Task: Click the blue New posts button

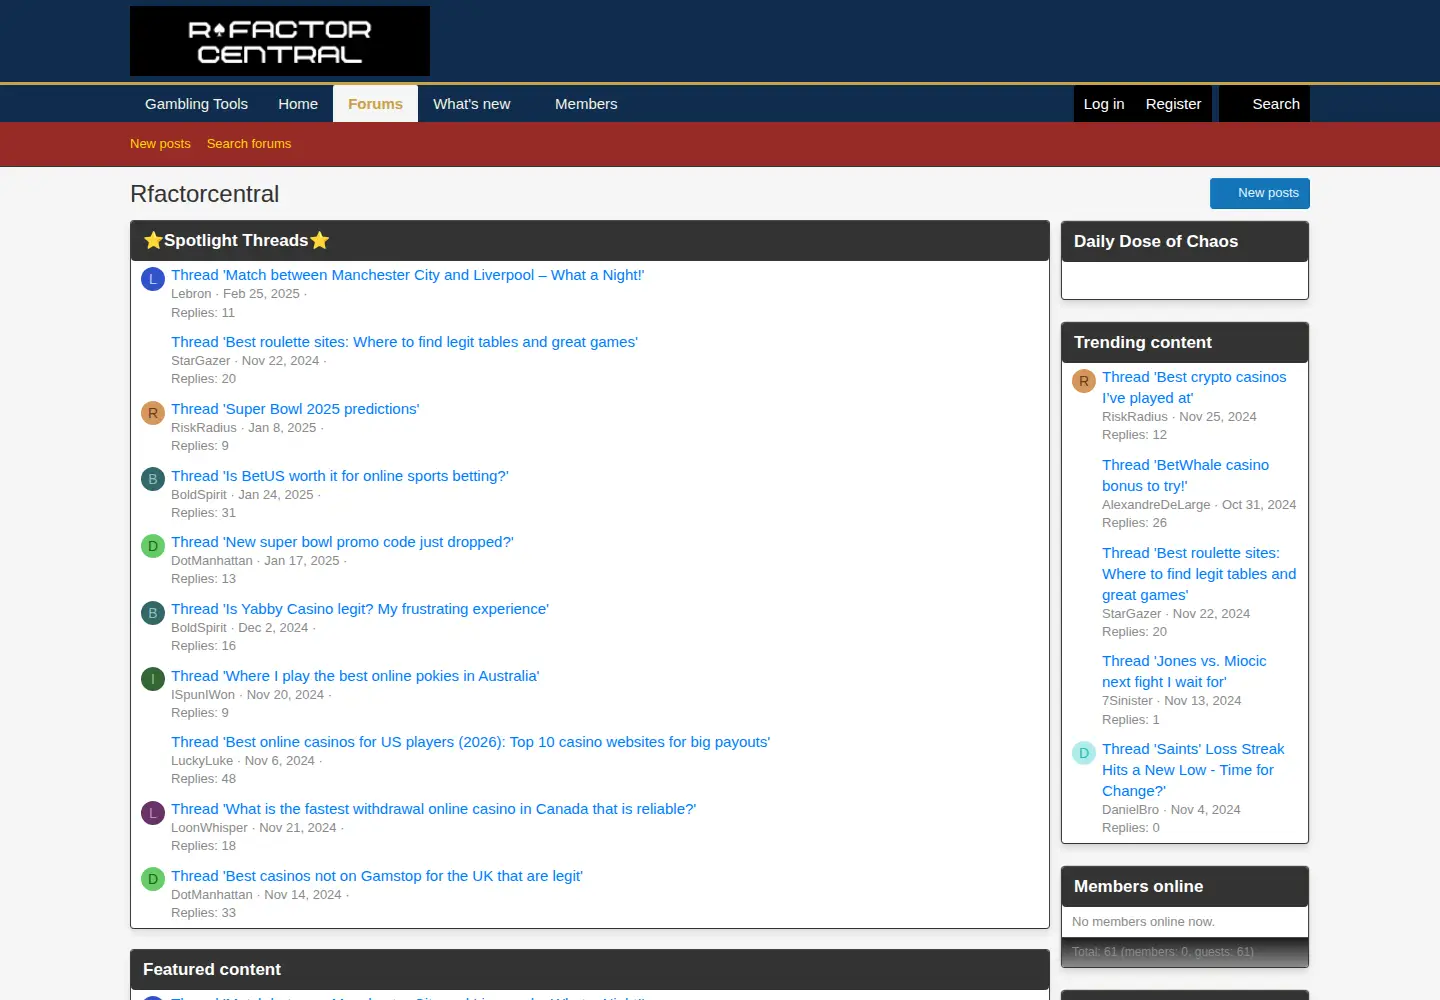Action: 1260,193
